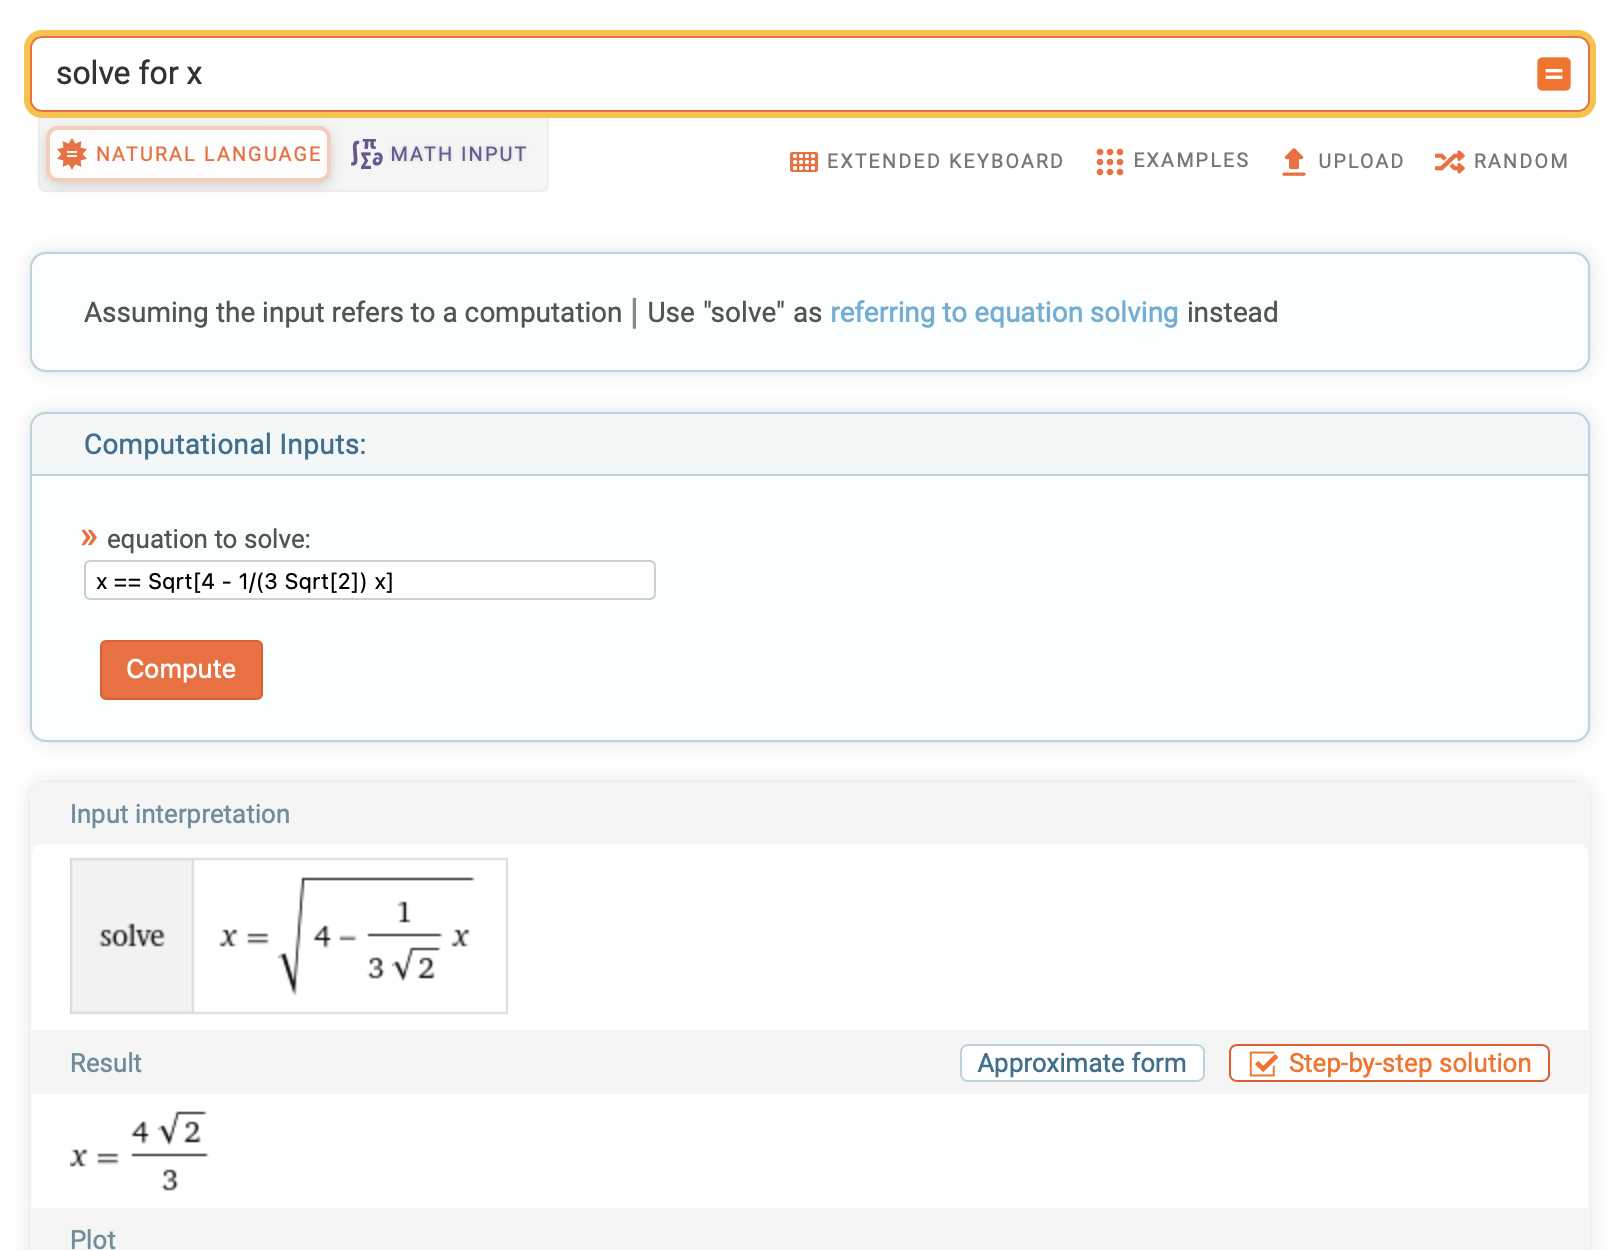Screen dimensions: 1608x1250
Task: Click the result fraction x = 4√2/3
Action: [139, 1155]
